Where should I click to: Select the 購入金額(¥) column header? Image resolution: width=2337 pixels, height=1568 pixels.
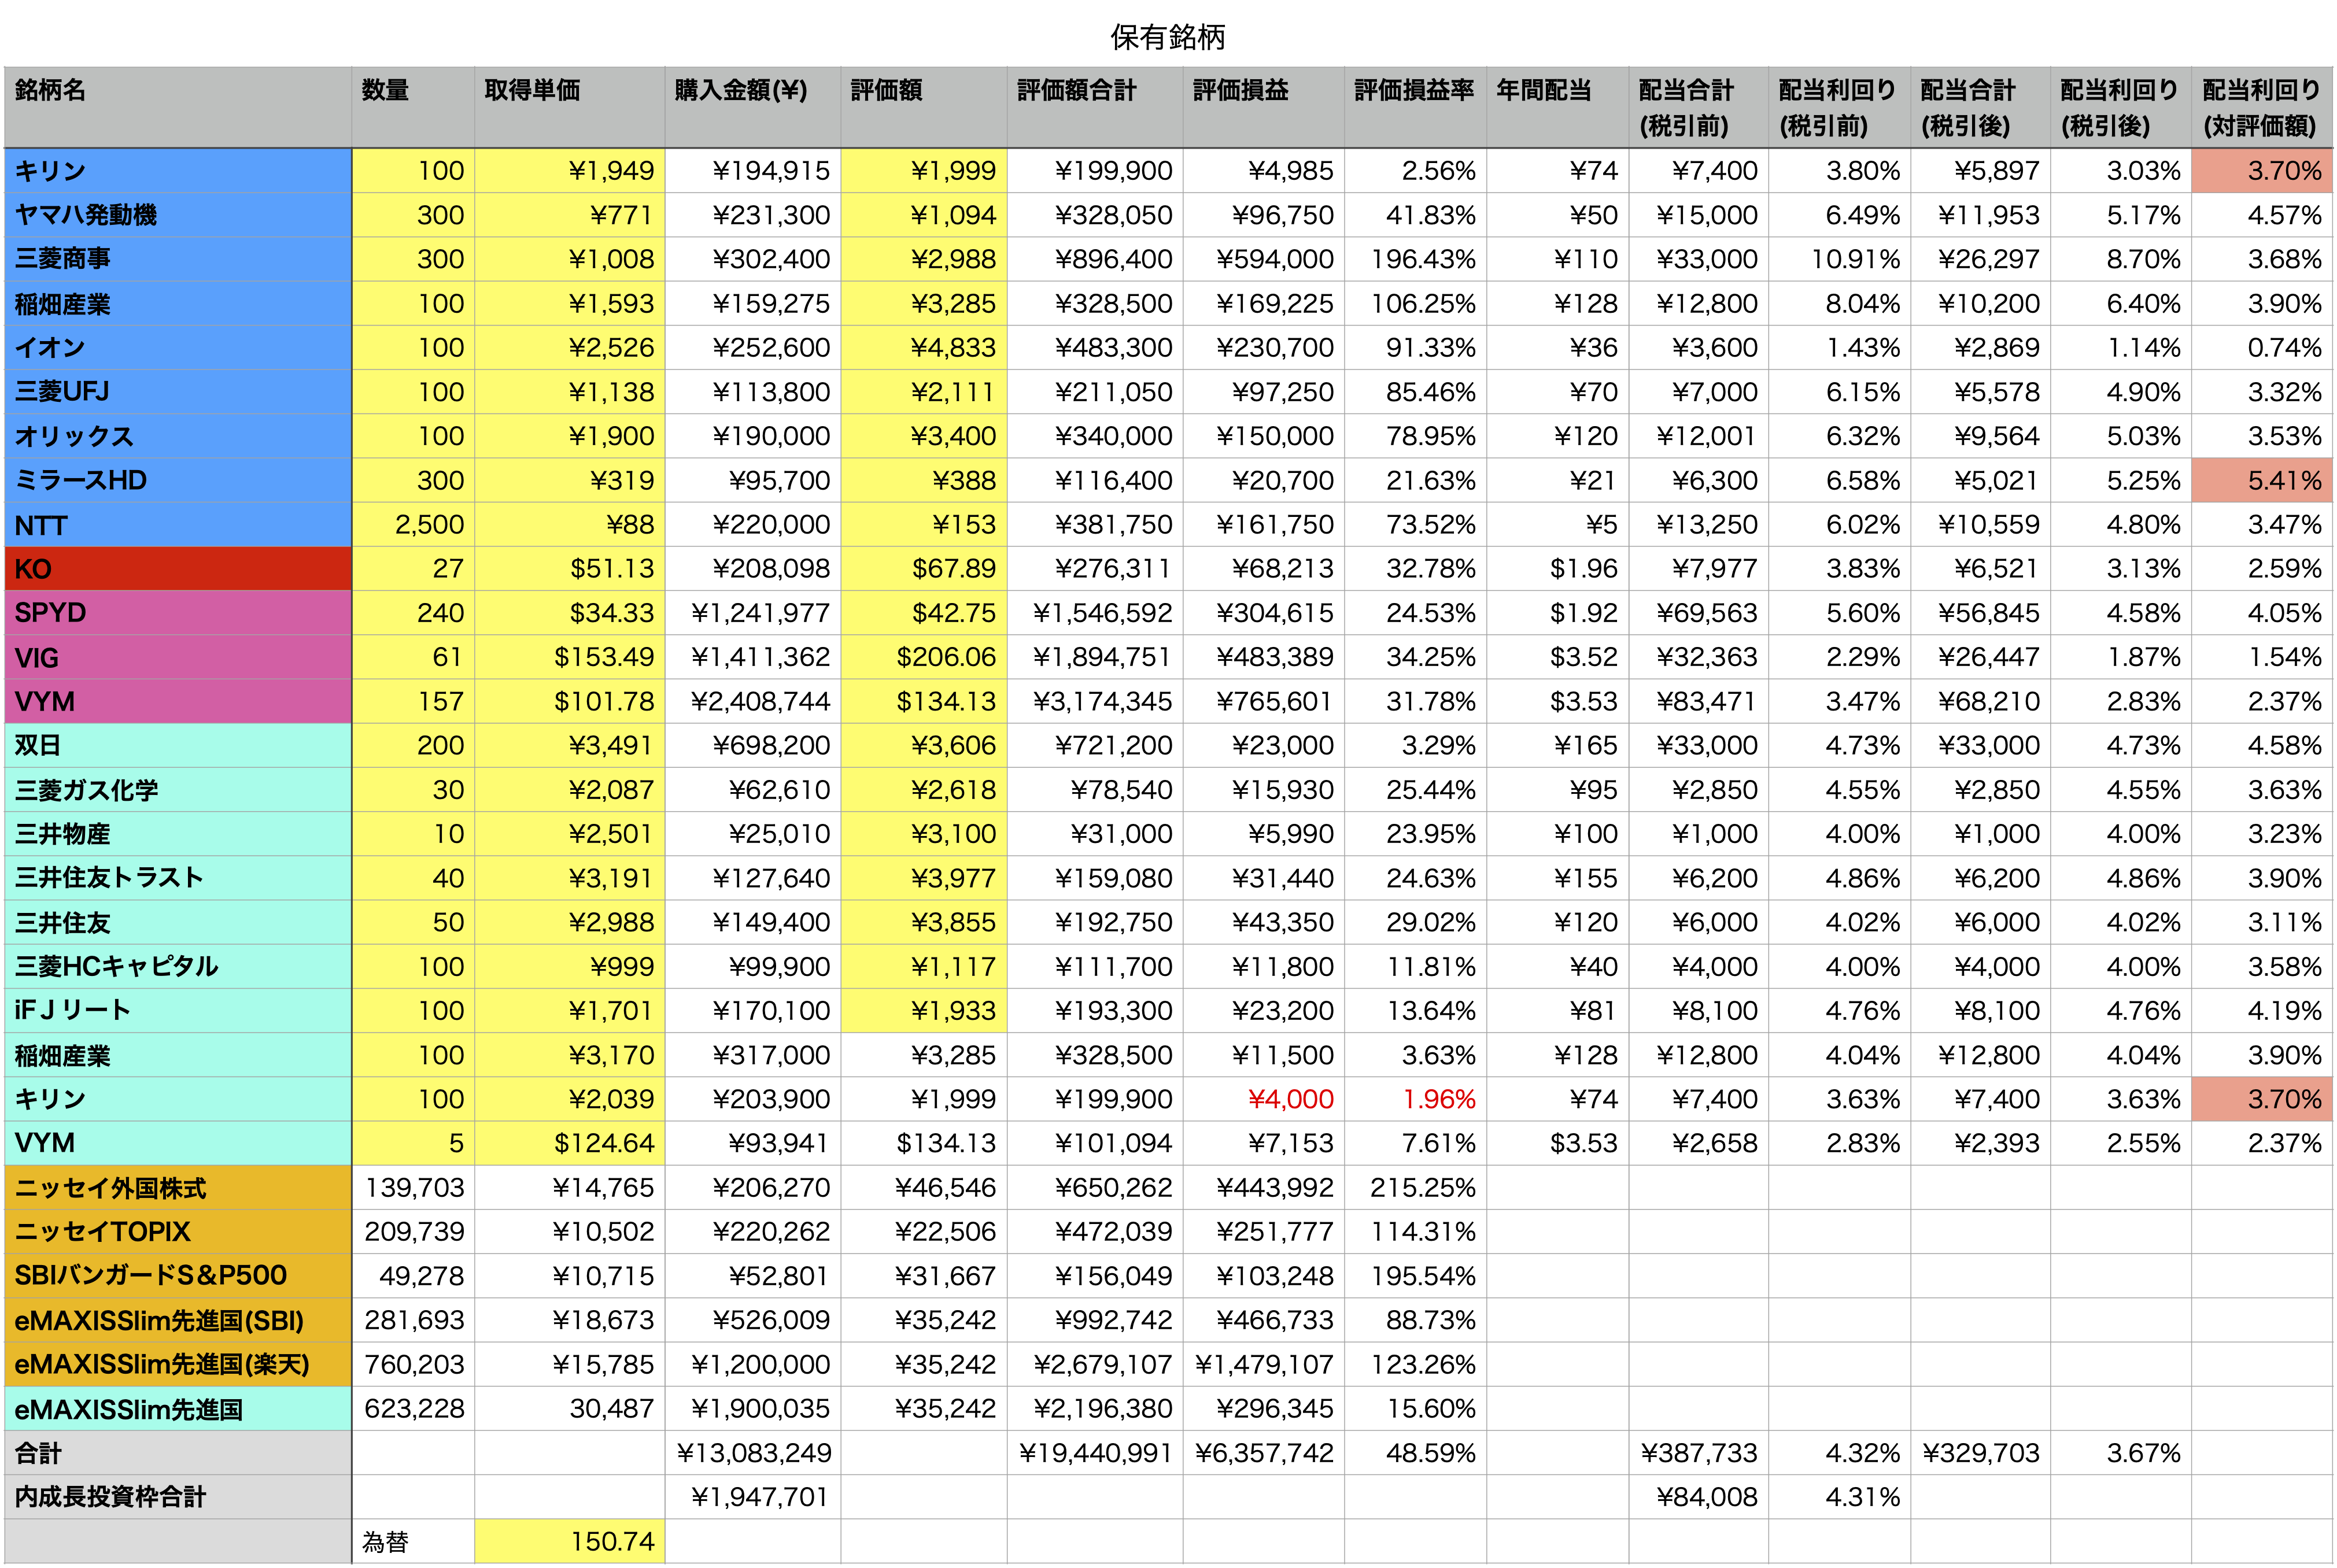pos(753,108)
